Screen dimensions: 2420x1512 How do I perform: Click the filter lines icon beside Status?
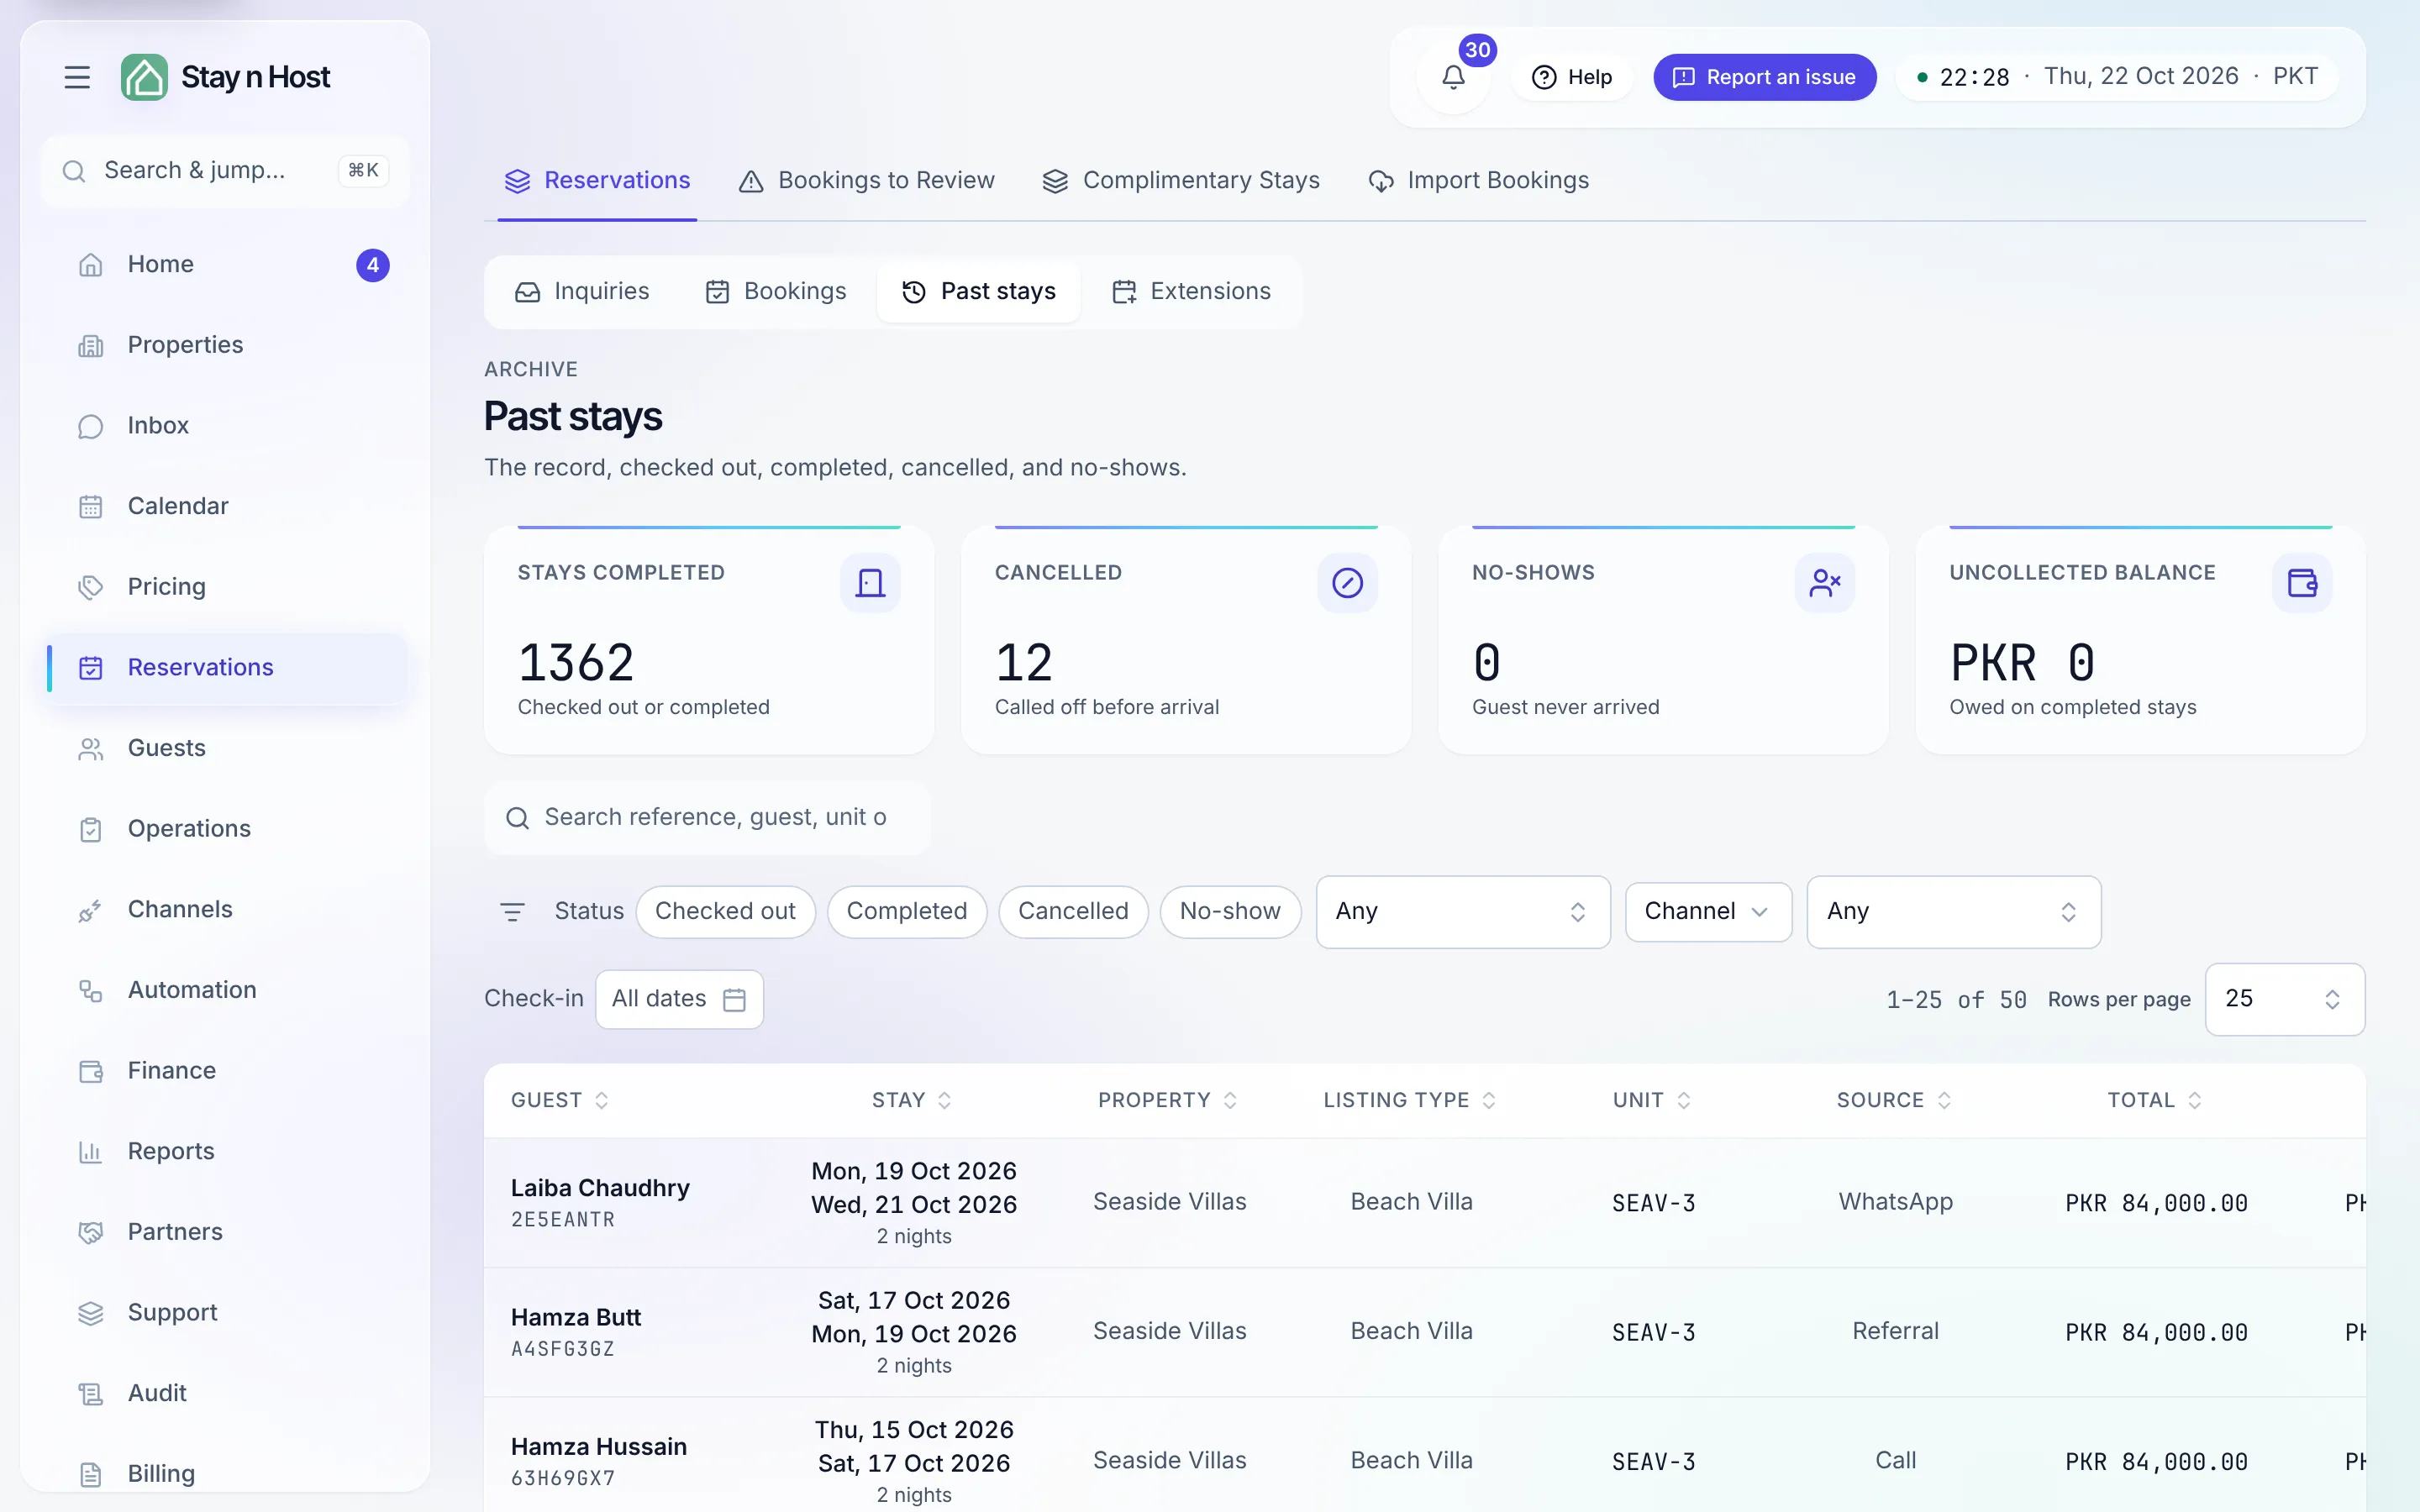tap(512, 911)
